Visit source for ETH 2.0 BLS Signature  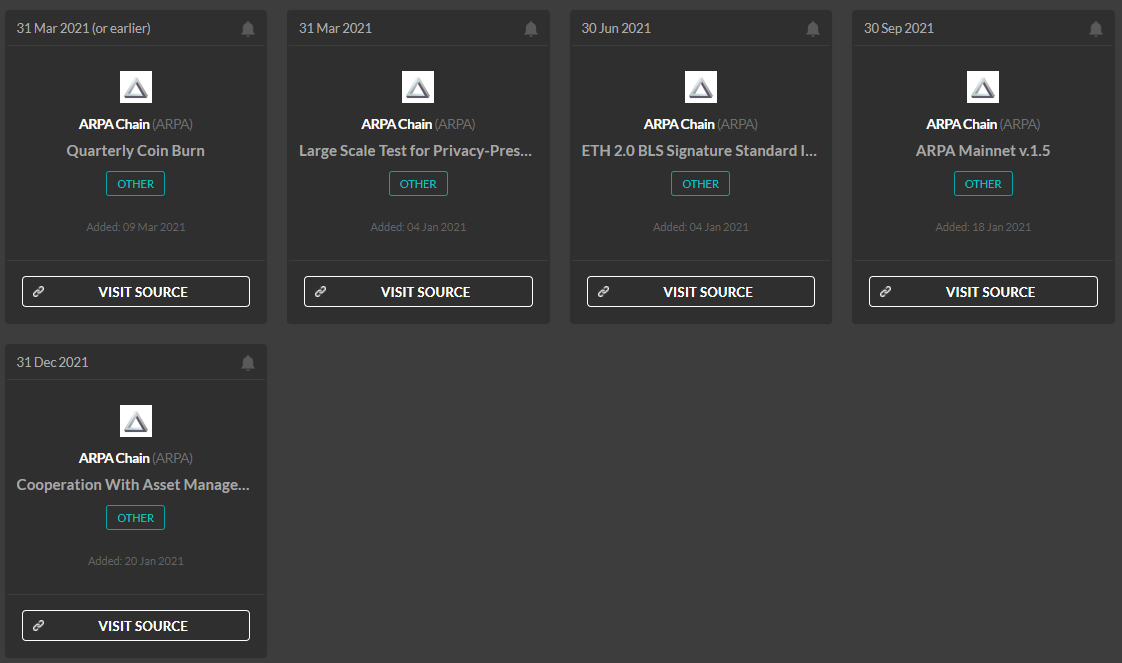[x=701, y=292]
